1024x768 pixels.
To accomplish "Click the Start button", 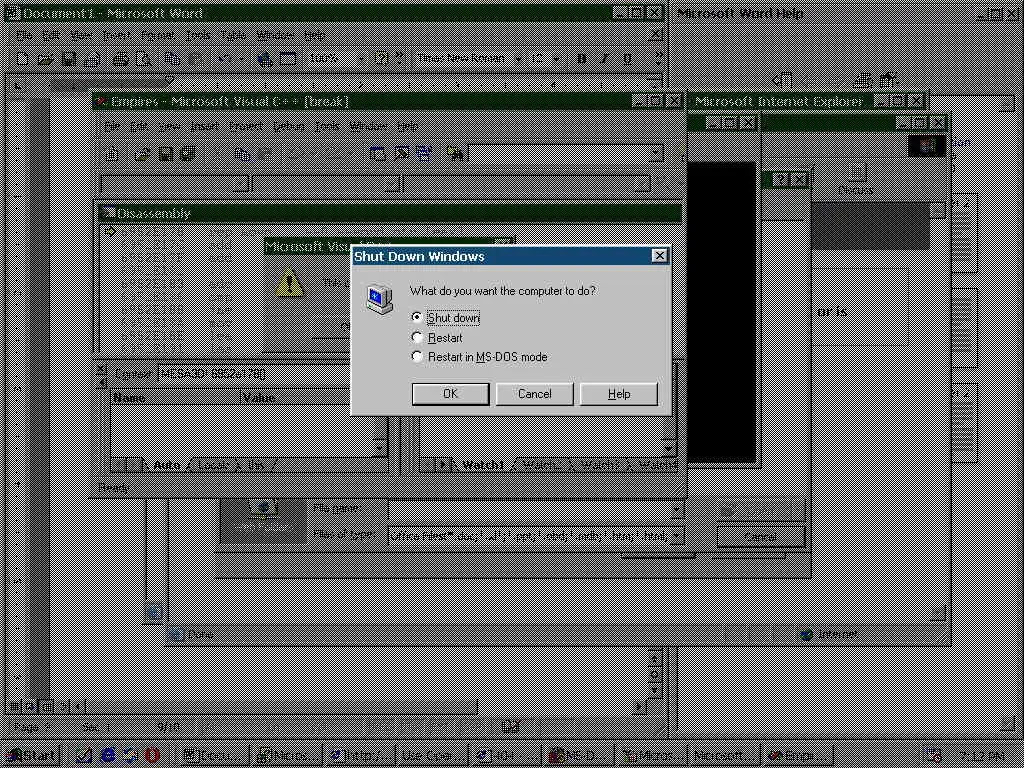I will tap(31, 756).
